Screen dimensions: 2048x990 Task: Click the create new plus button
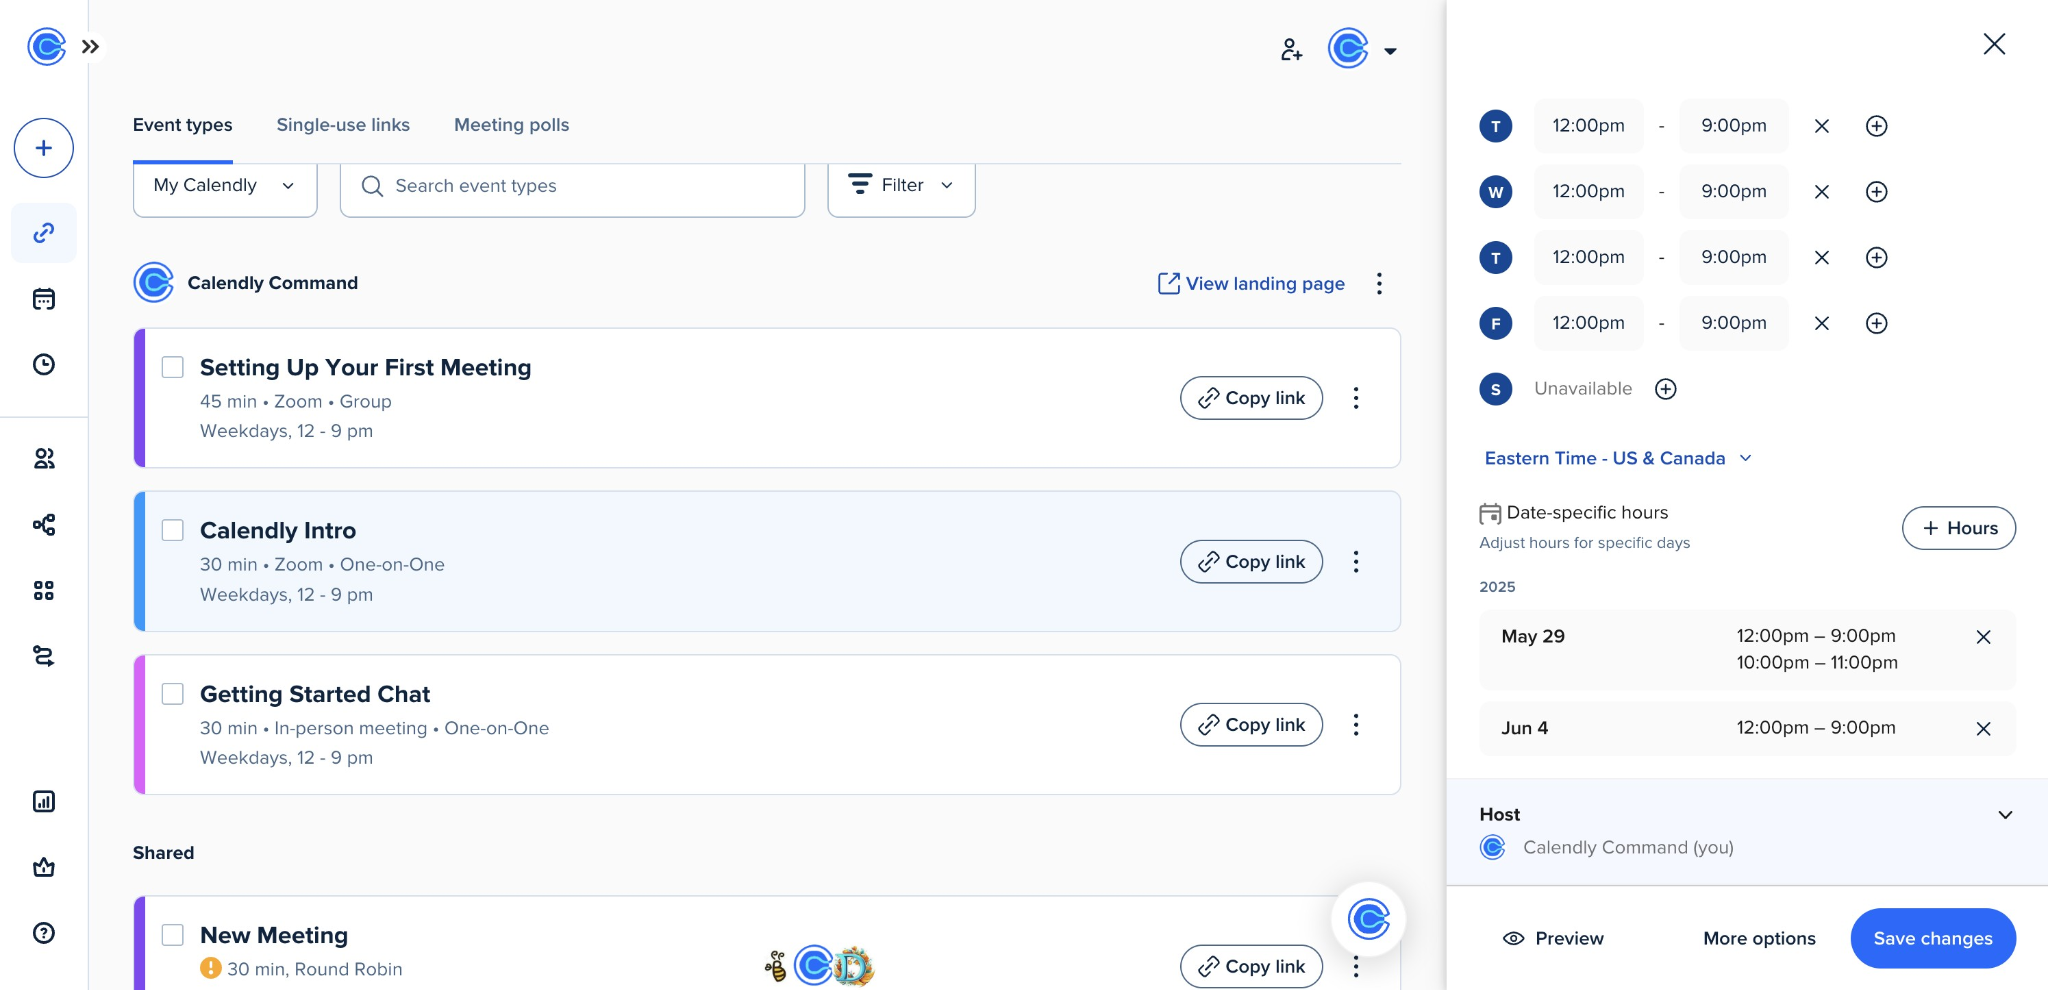[x=44, y=148]
